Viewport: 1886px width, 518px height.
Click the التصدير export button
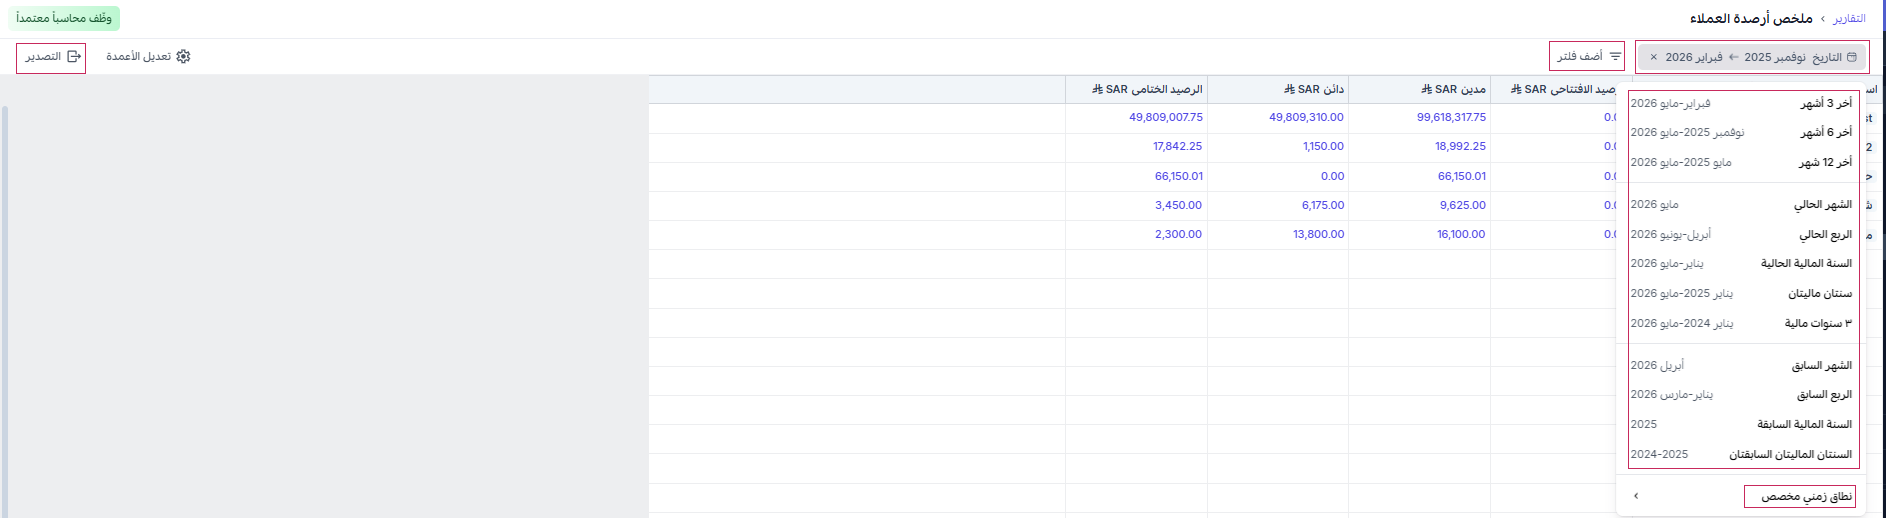(51, 58)
